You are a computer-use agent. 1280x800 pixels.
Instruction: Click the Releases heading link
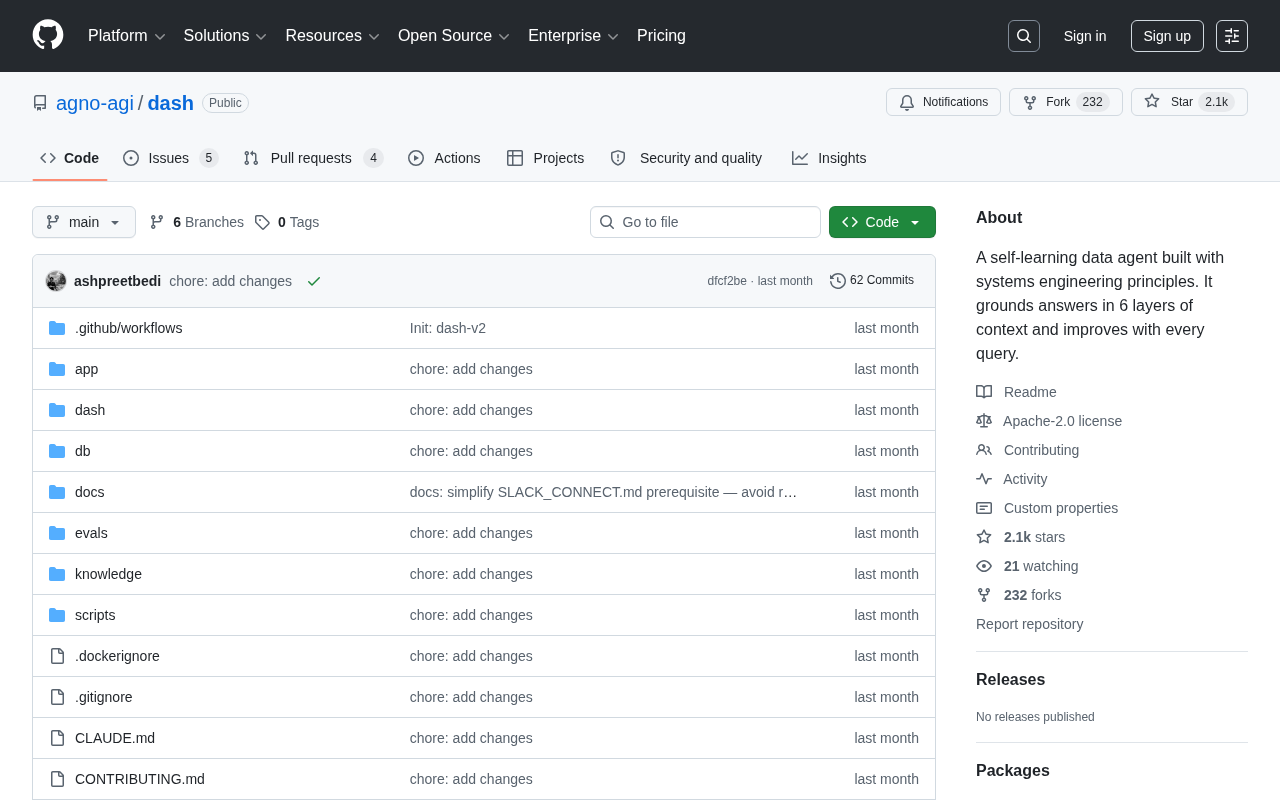(1010, 680)
